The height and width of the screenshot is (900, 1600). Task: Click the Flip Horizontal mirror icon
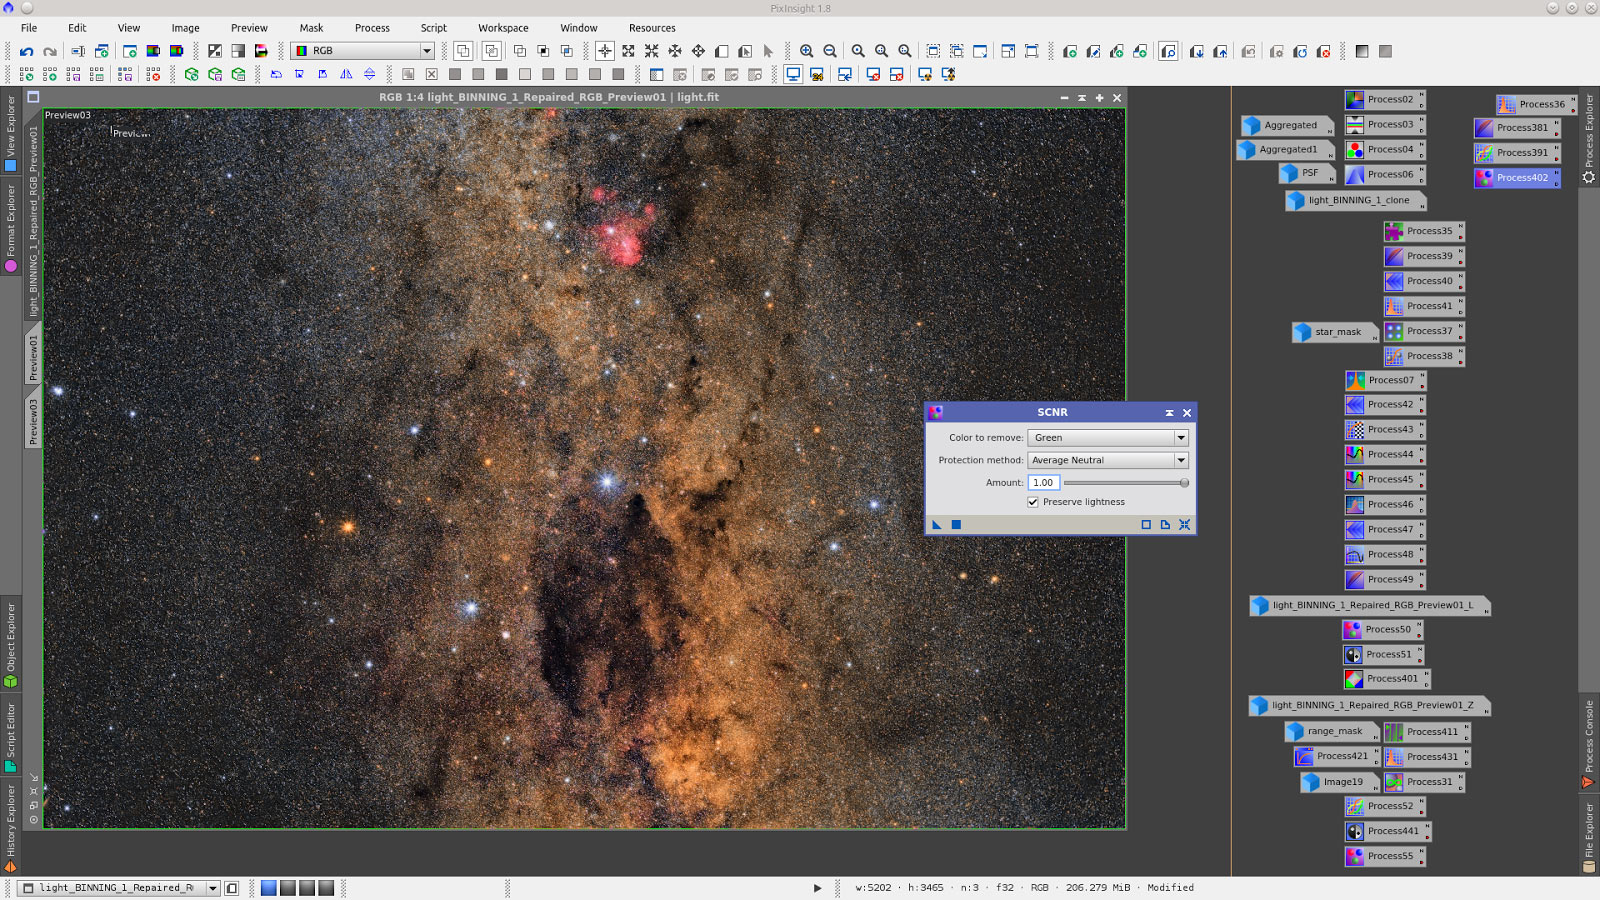tap(346, 74)
